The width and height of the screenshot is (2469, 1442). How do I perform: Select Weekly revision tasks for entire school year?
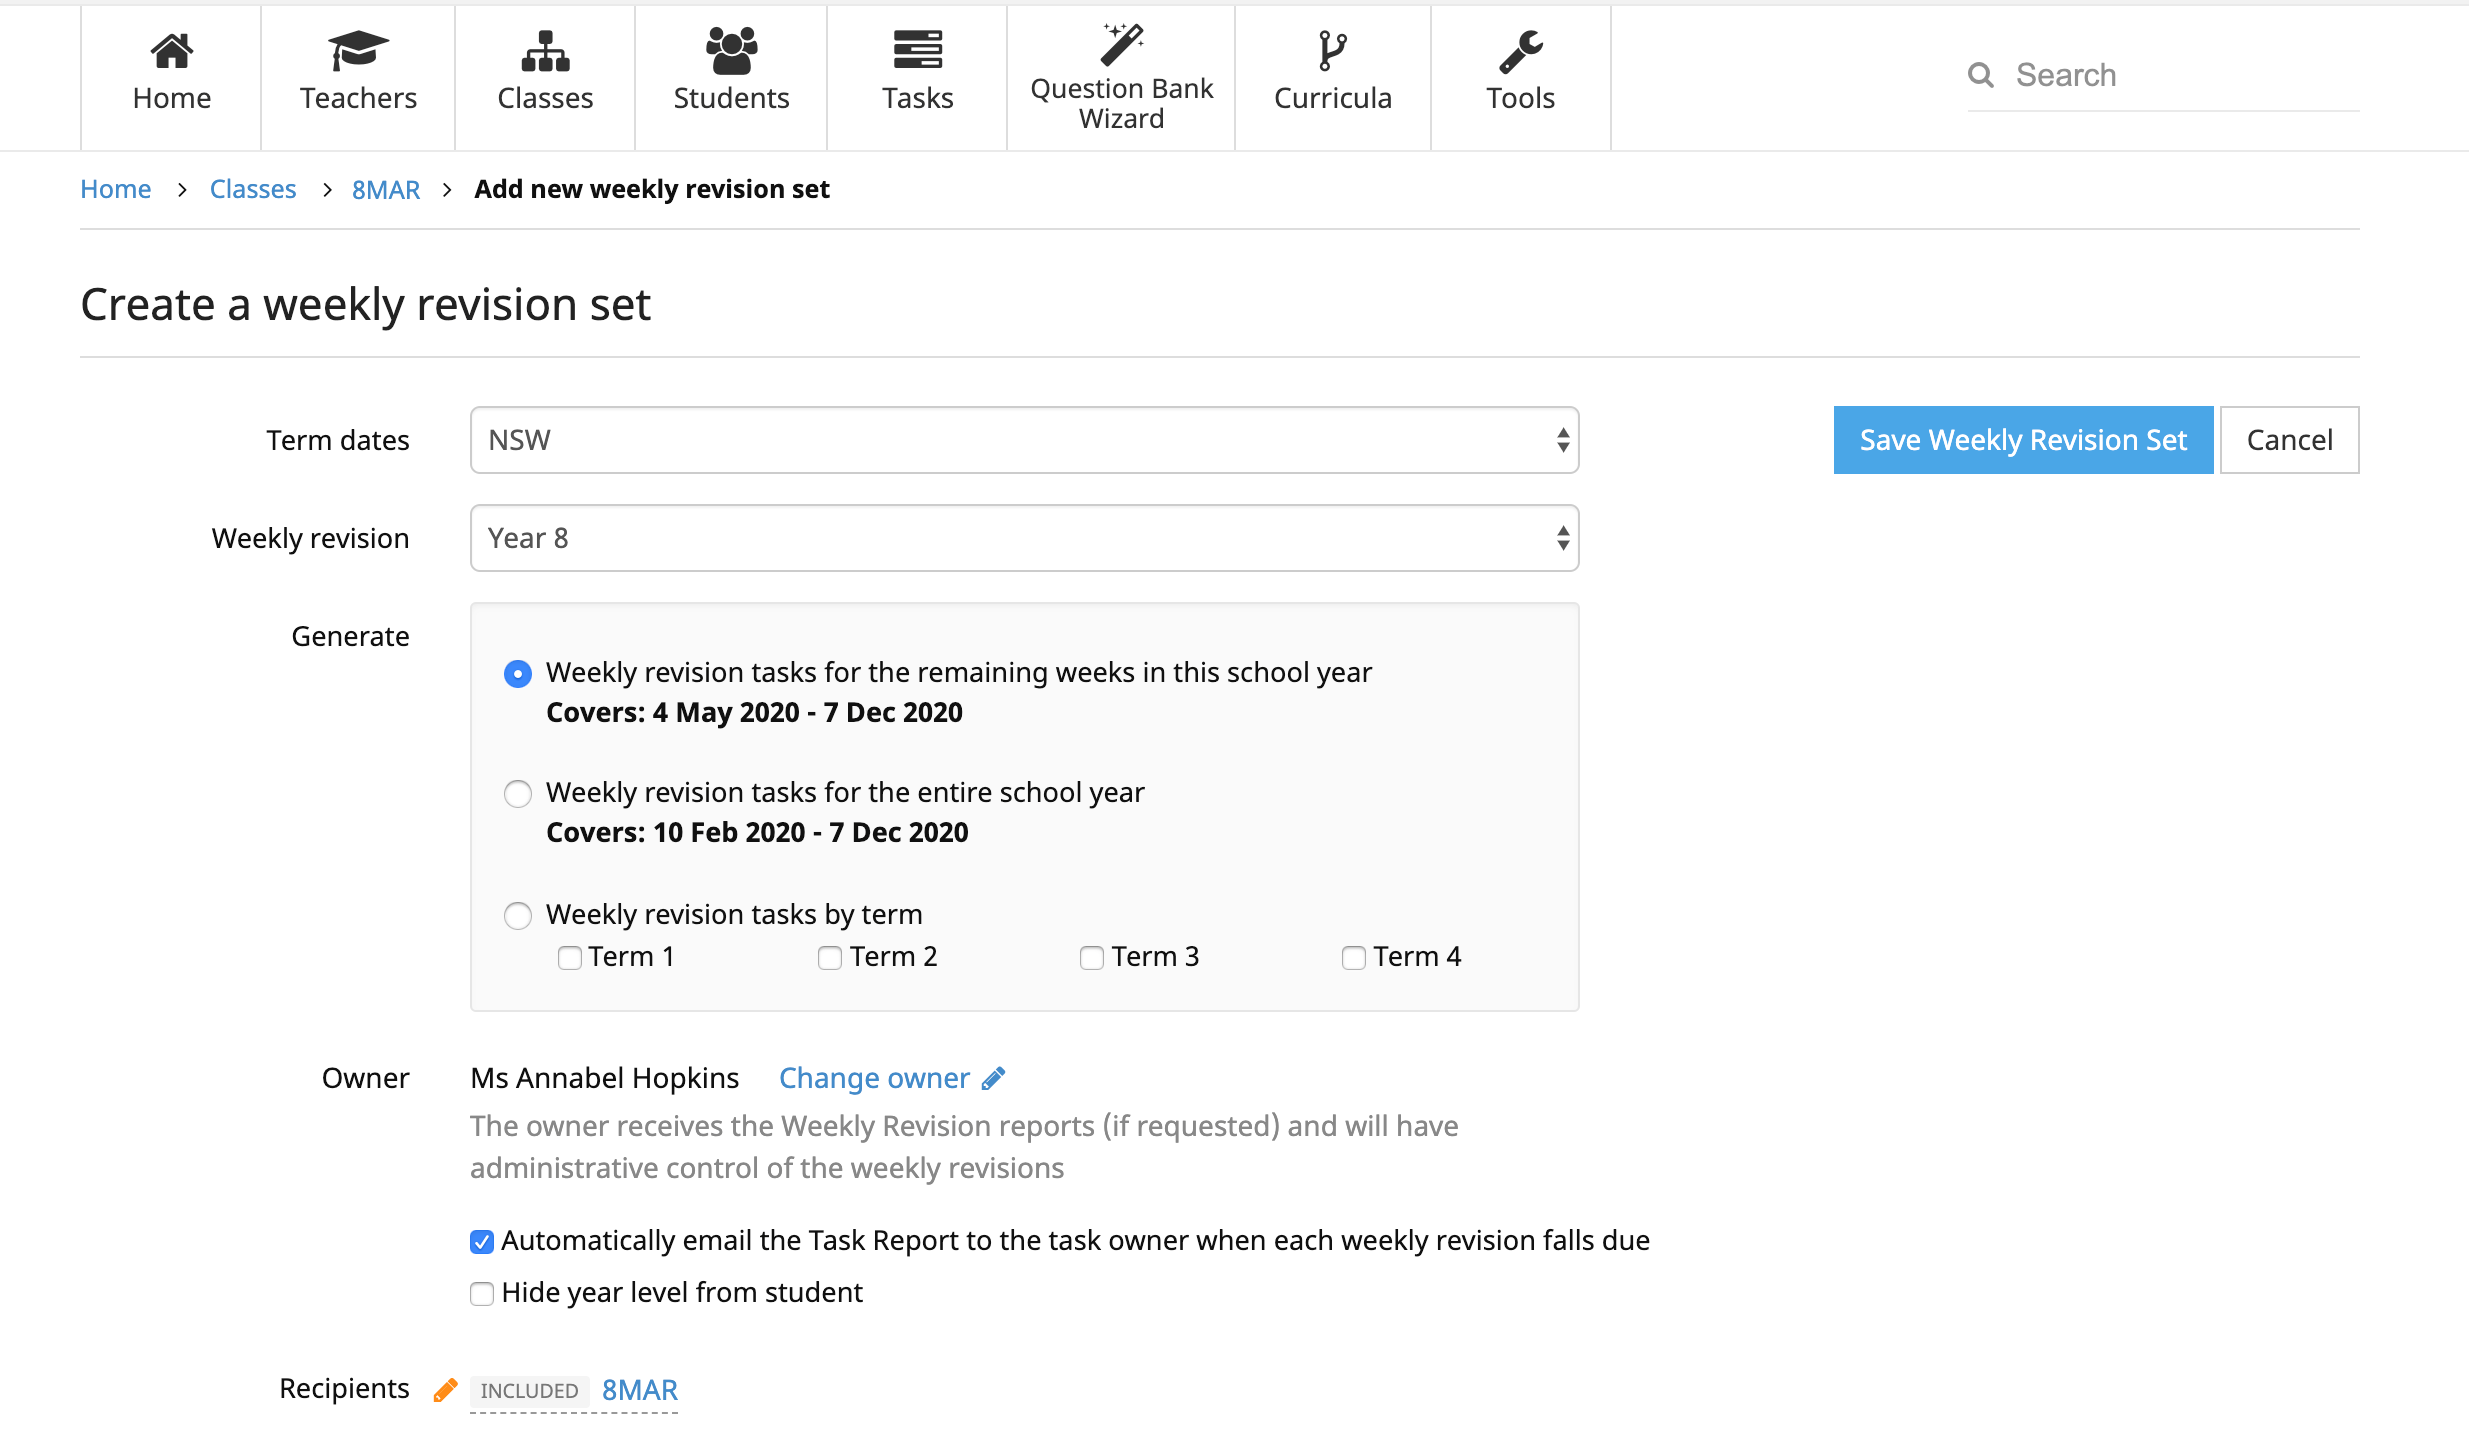(x=517, y=793)
